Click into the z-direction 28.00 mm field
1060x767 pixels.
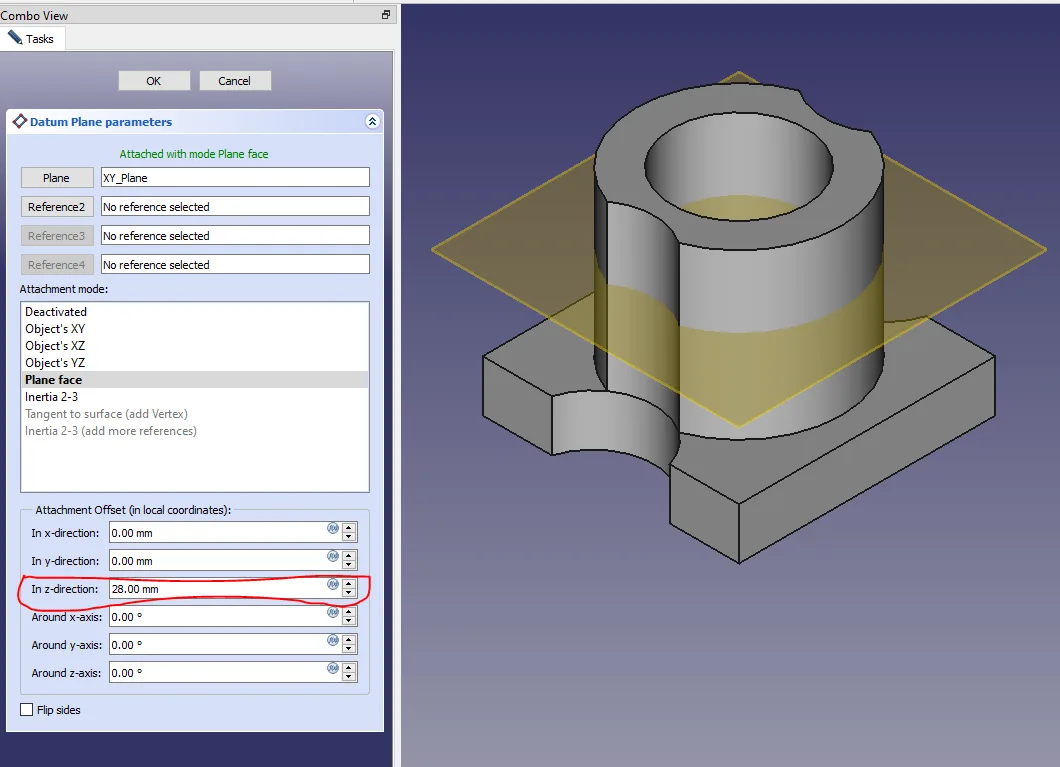[215, 589]
